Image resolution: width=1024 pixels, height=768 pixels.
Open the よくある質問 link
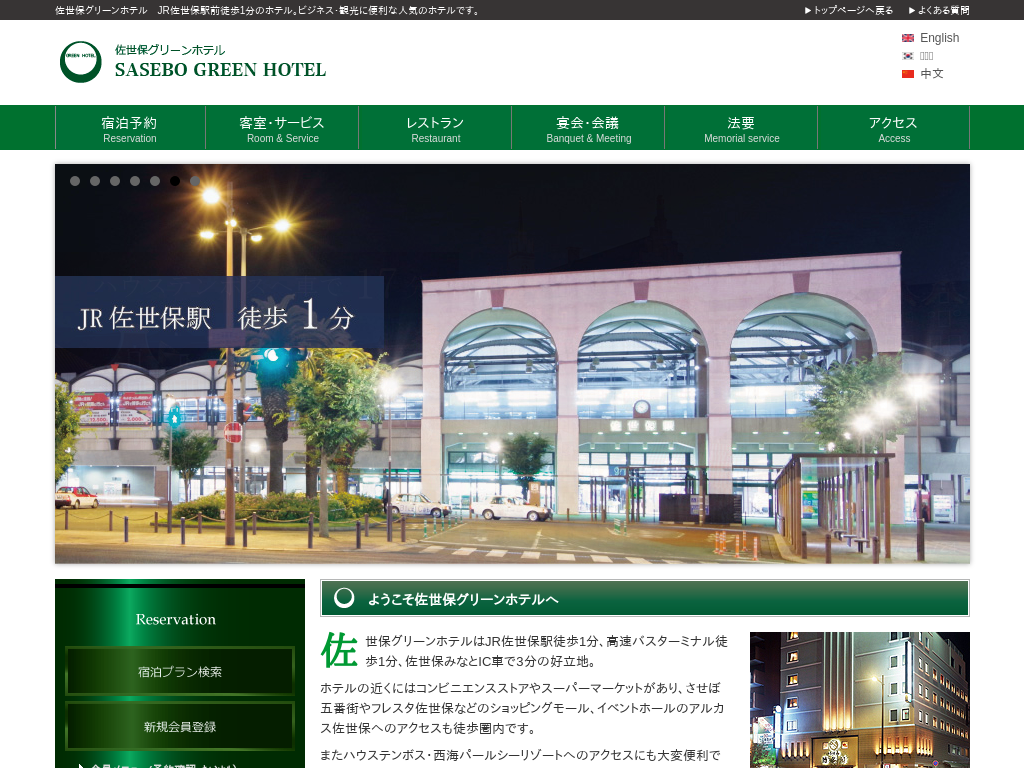click(x=938, y=10)
